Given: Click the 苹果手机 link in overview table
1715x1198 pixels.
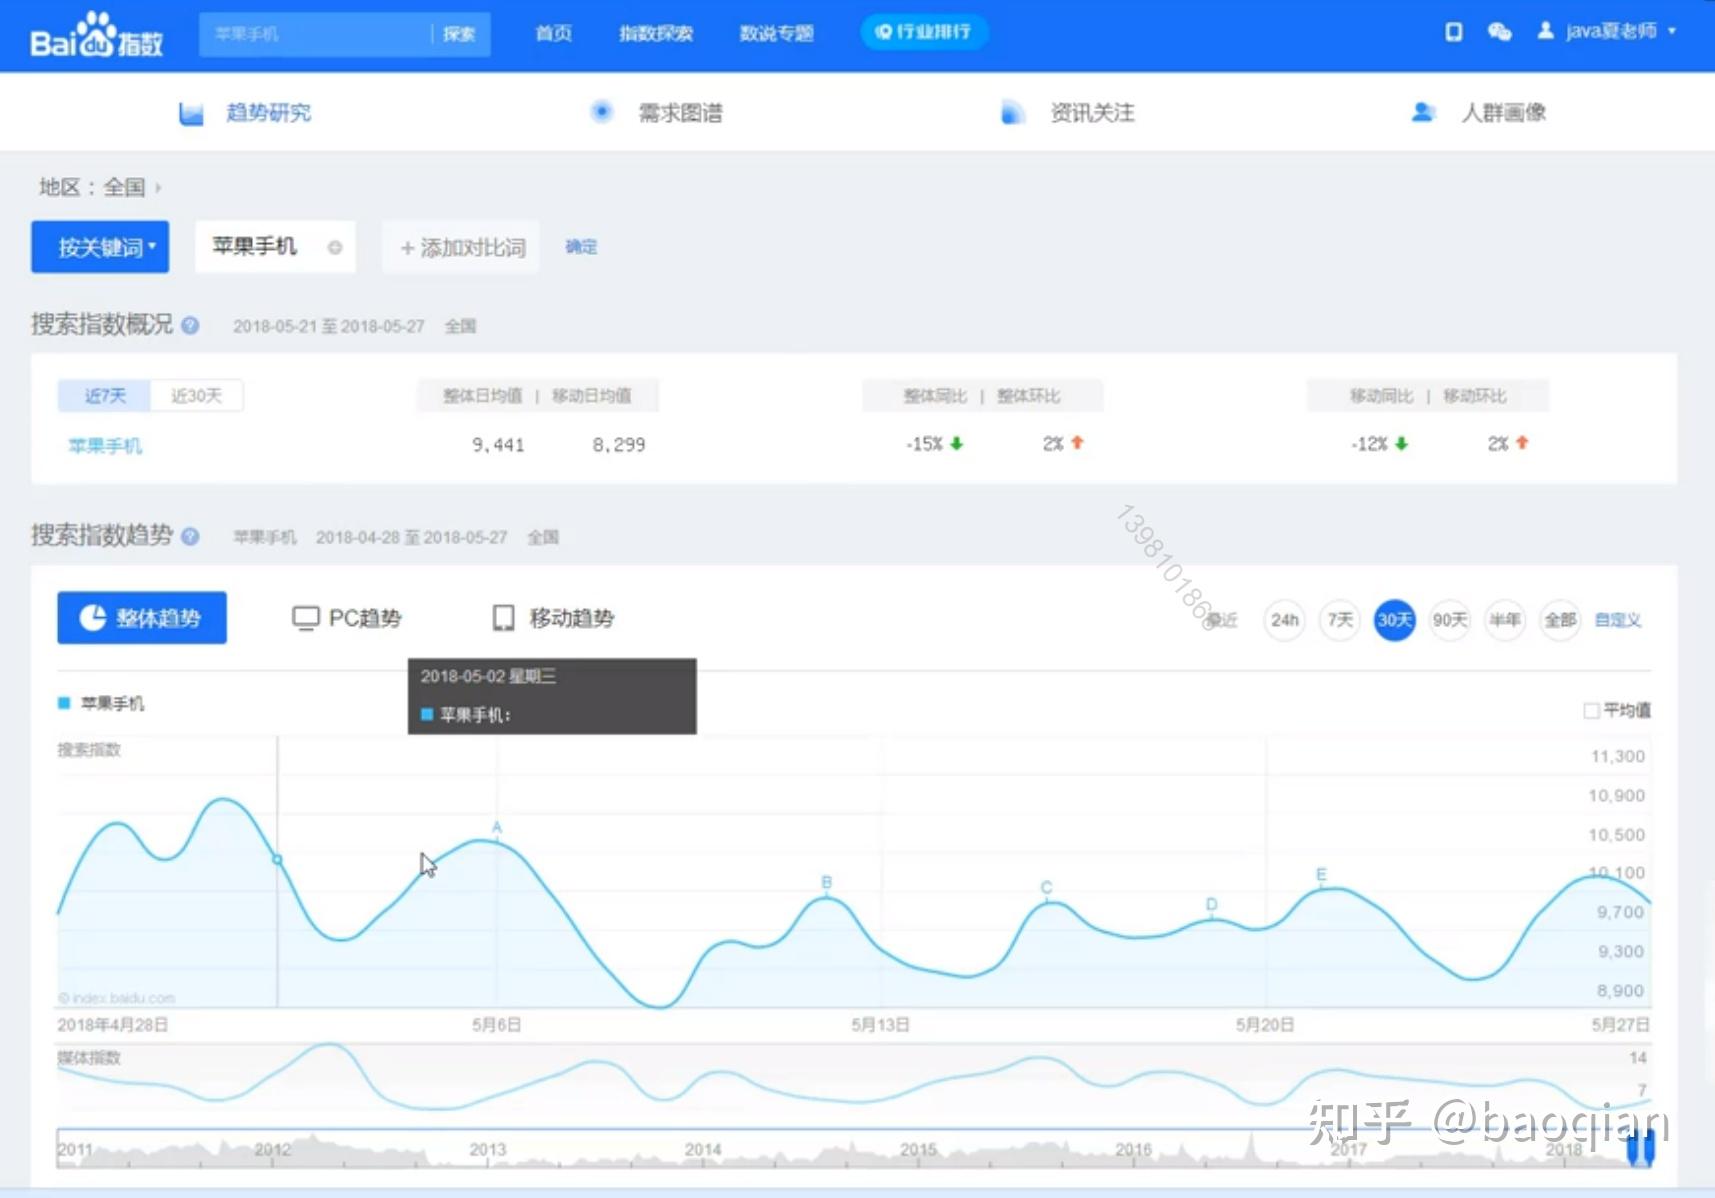Looking at the screenshot, I should tap(105, 446).
